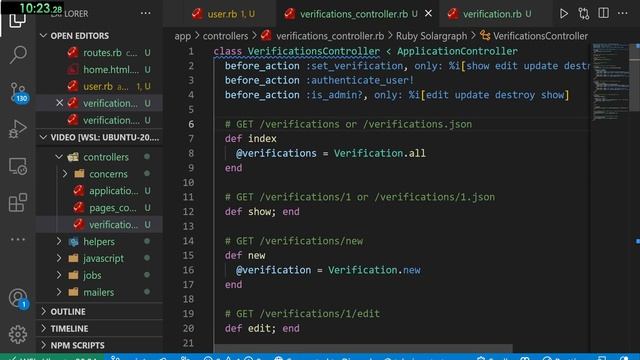This screenshot has height=360, width=640.
Task: Click 'Verification.all' on line 8
Action: pyautogui.click(x=380, y=153)
